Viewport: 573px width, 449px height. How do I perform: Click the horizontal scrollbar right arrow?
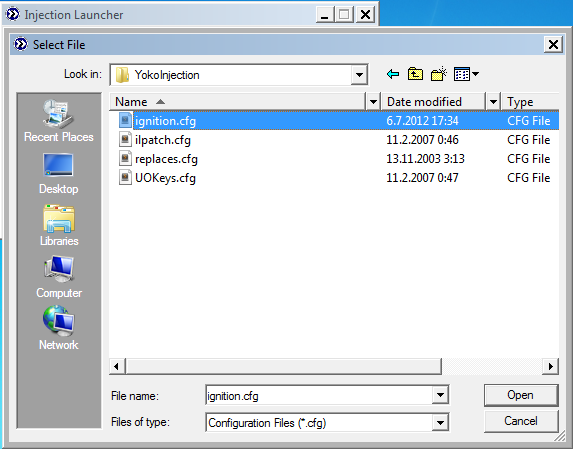click(550, 366)
